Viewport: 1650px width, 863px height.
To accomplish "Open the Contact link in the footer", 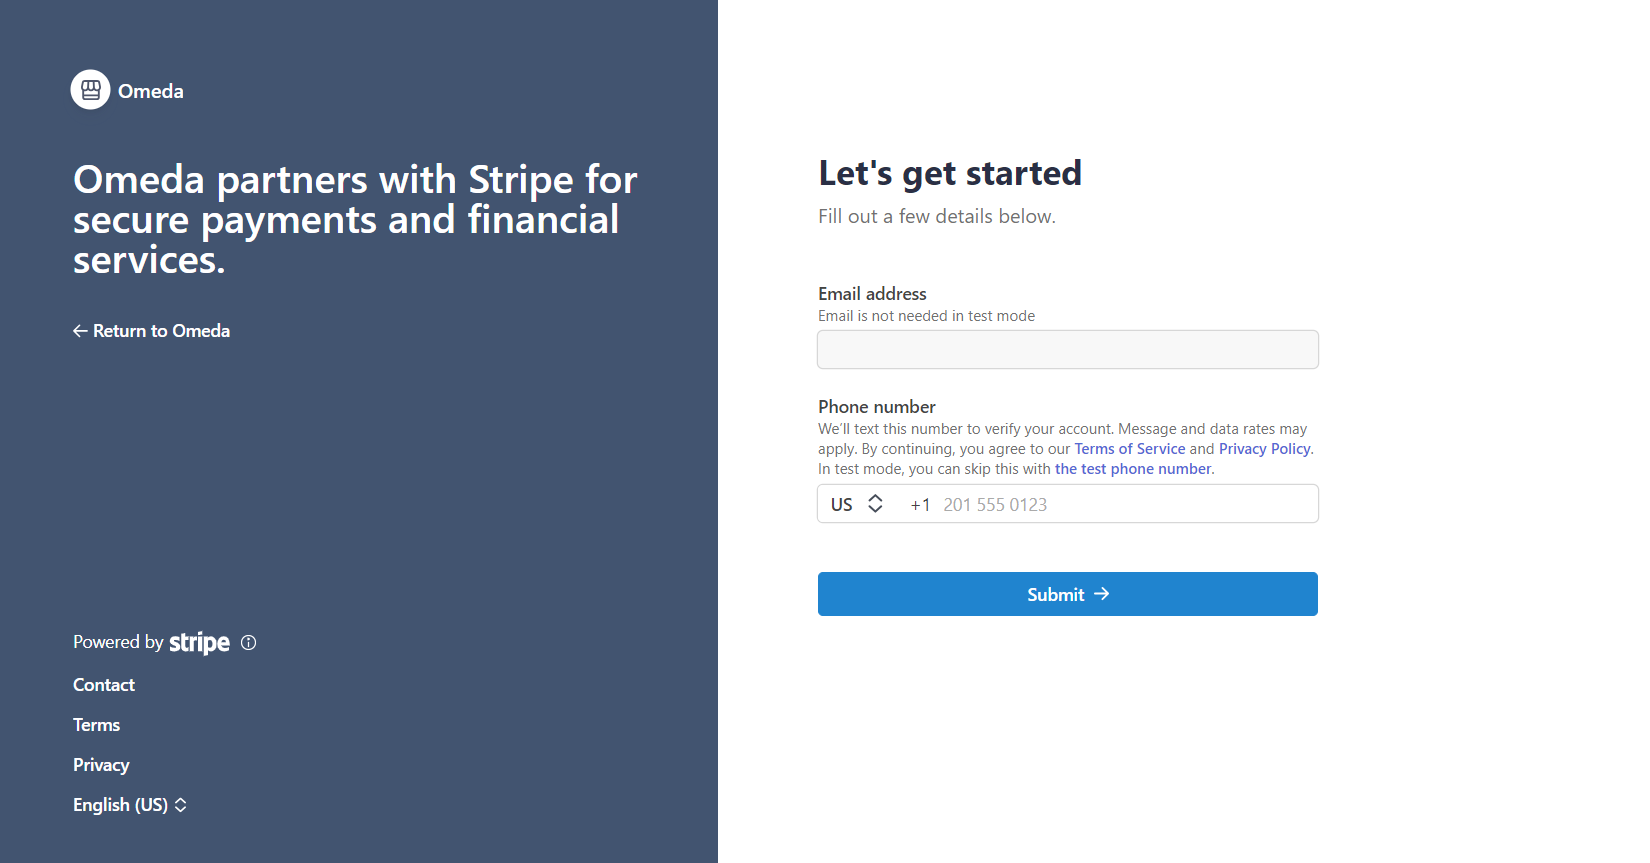I will [x=104, y=685].
